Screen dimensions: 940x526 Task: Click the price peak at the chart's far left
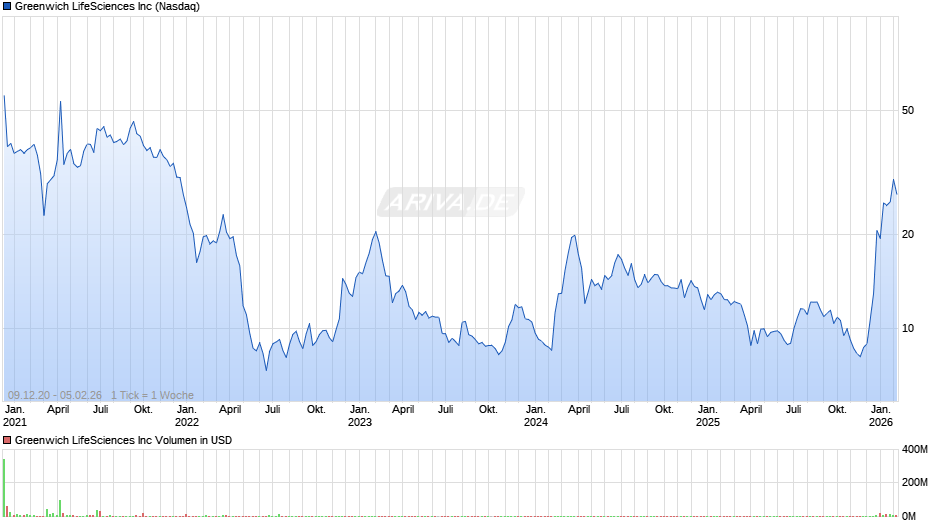(x=4, y=96)
